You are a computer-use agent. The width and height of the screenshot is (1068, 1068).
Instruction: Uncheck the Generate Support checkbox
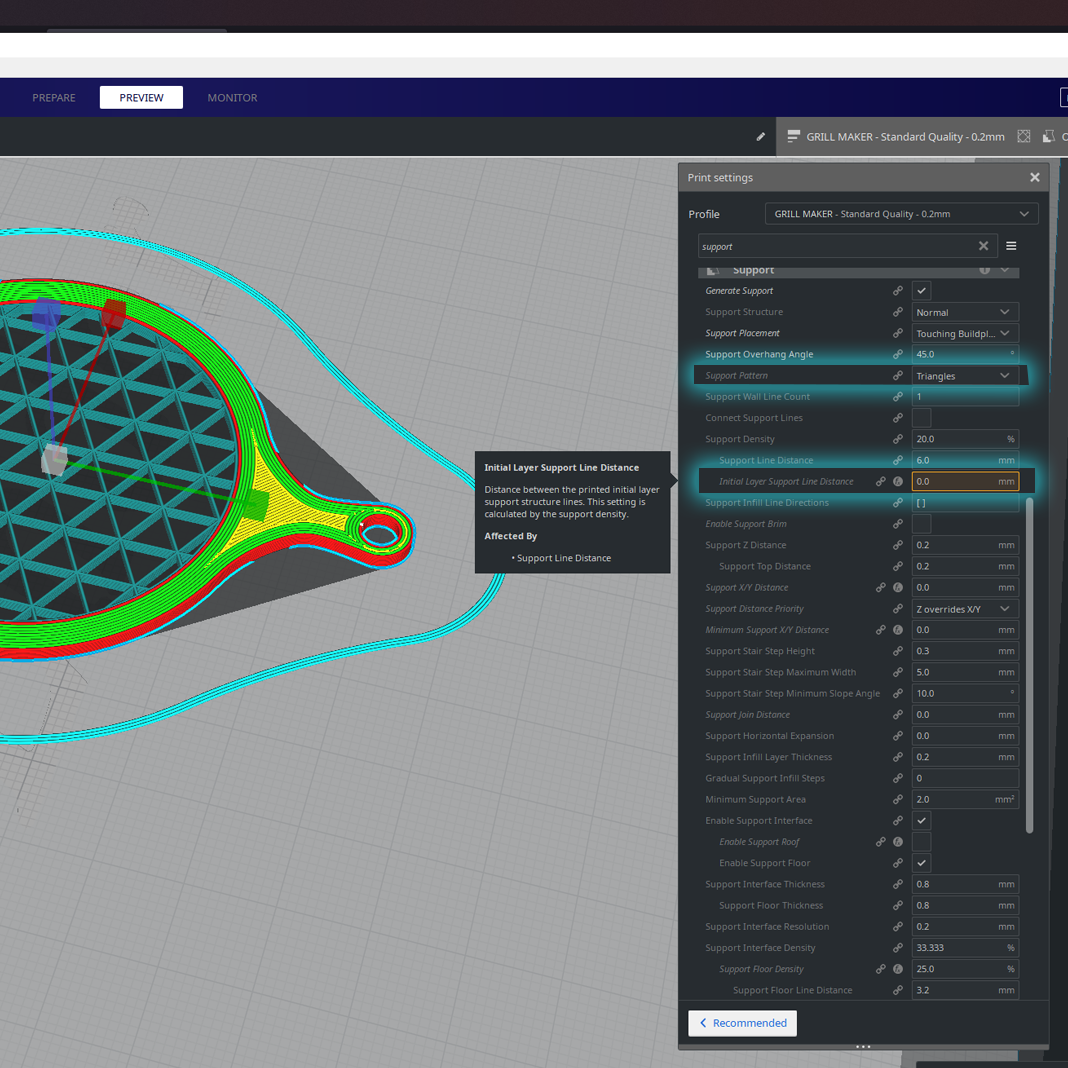pyautogui.click(x=921, y=291)
